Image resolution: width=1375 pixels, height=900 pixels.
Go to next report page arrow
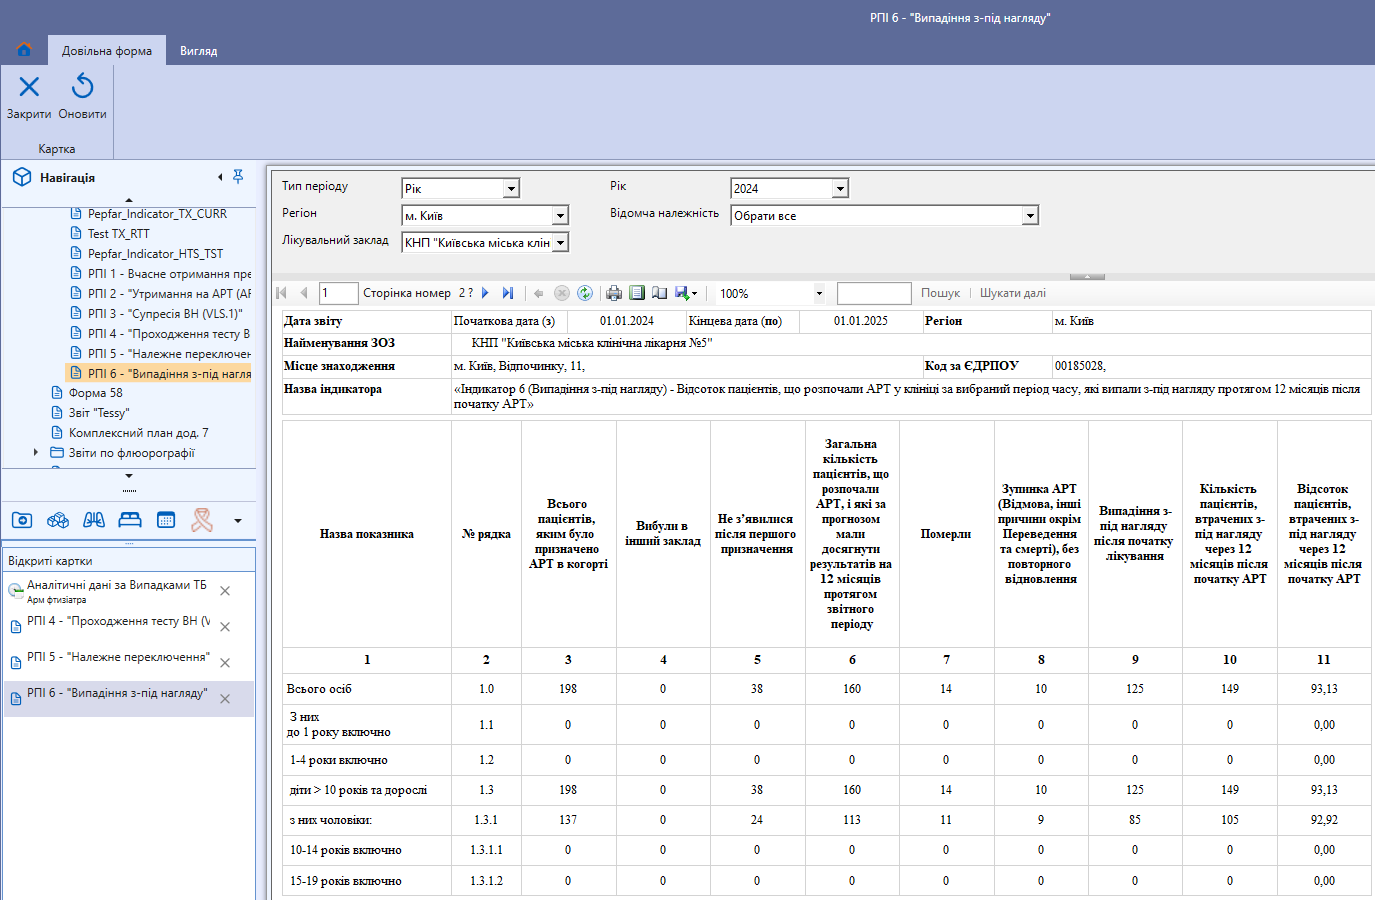click(485, 293)
